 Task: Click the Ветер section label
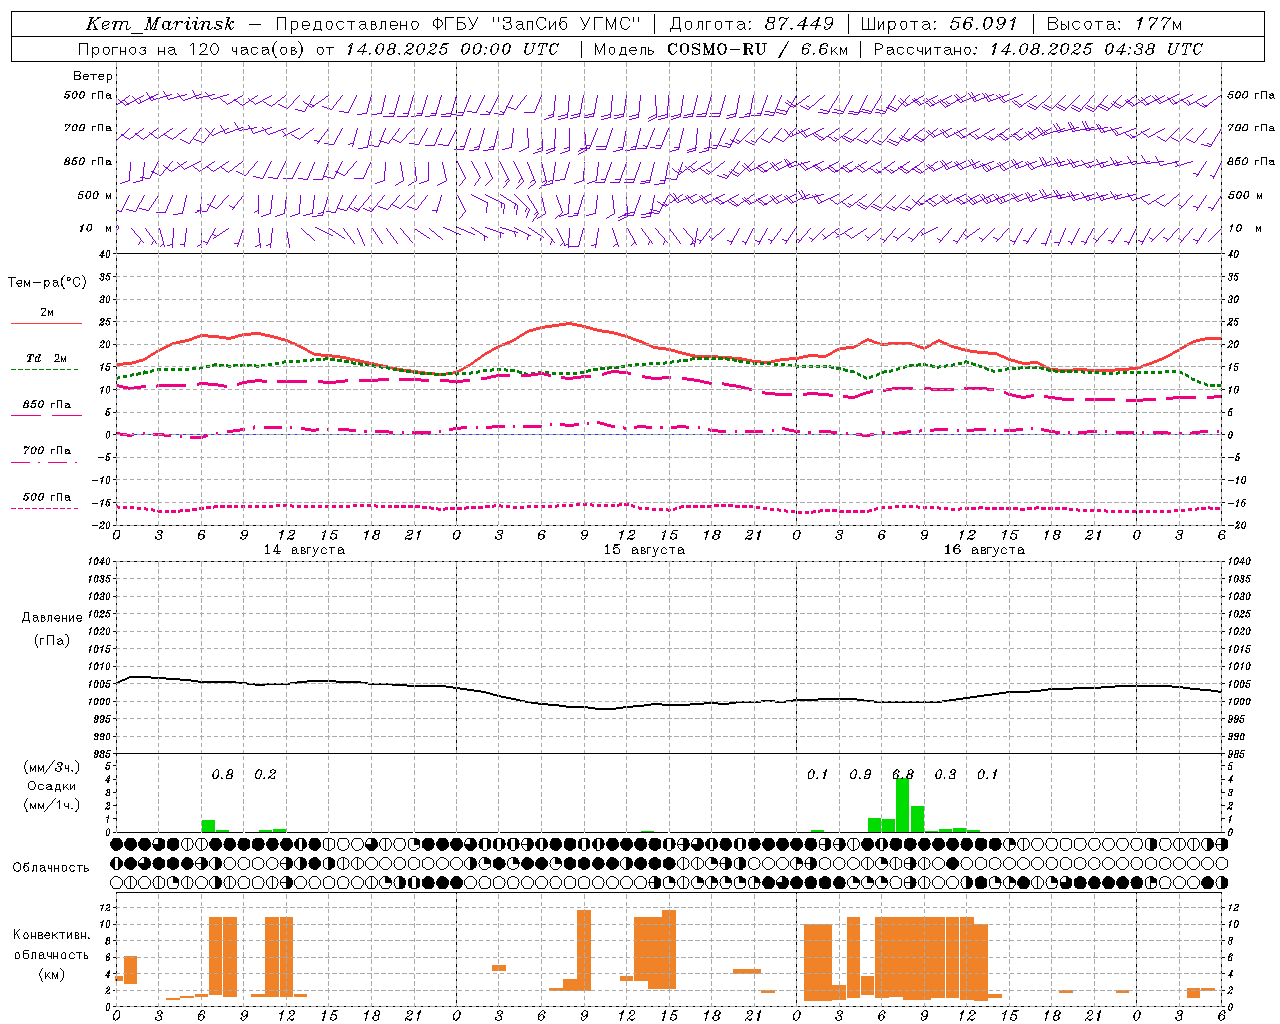[x=93, y=76]
